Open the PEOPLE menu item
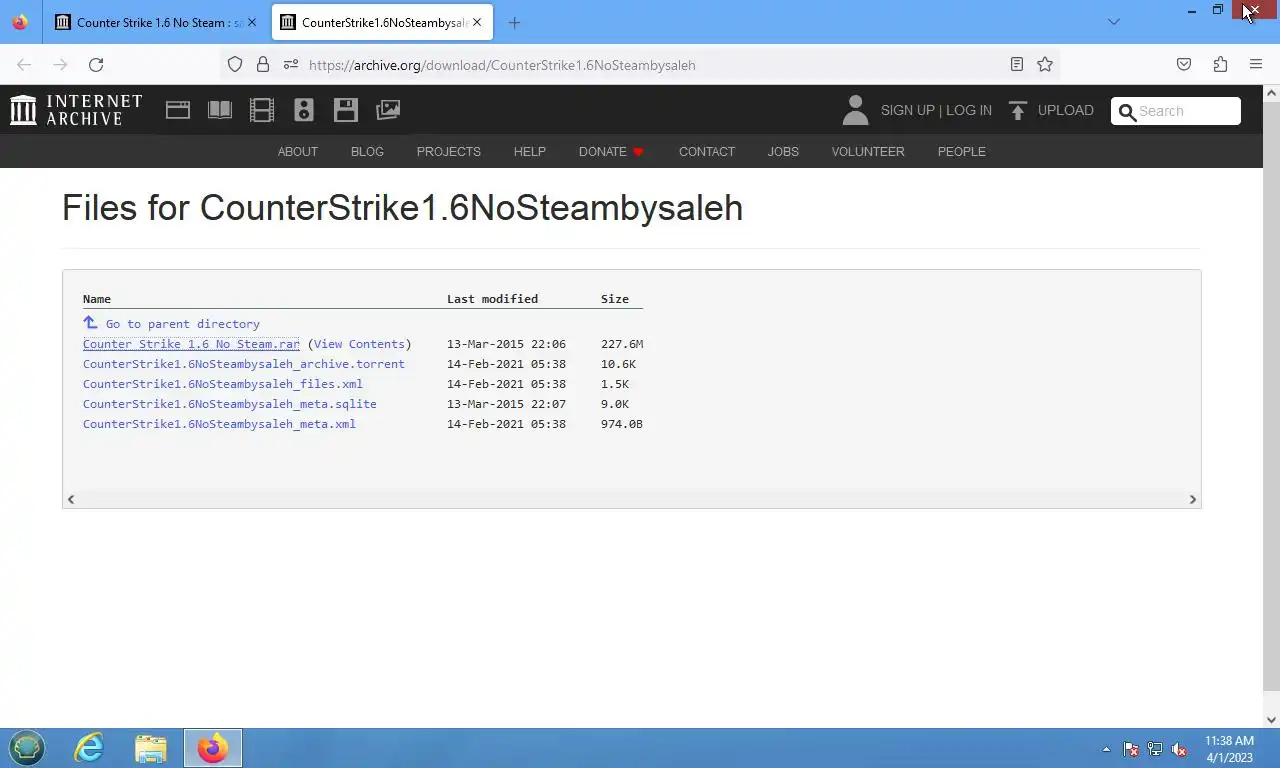Viewport: 1280px width, 768px height. pyautogui.click(x=962, y=152)
